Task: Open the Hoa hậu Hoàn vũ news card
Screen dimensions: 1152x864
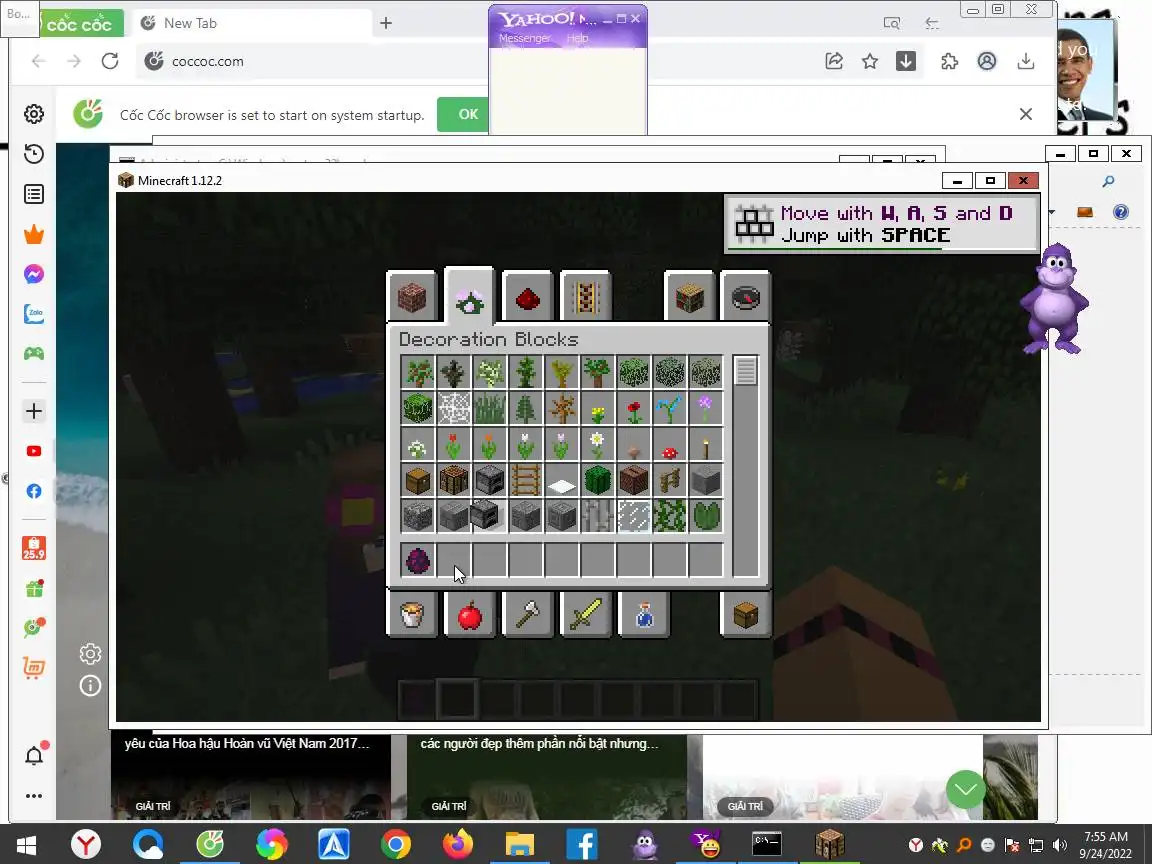Action: (x=251, y=776)
